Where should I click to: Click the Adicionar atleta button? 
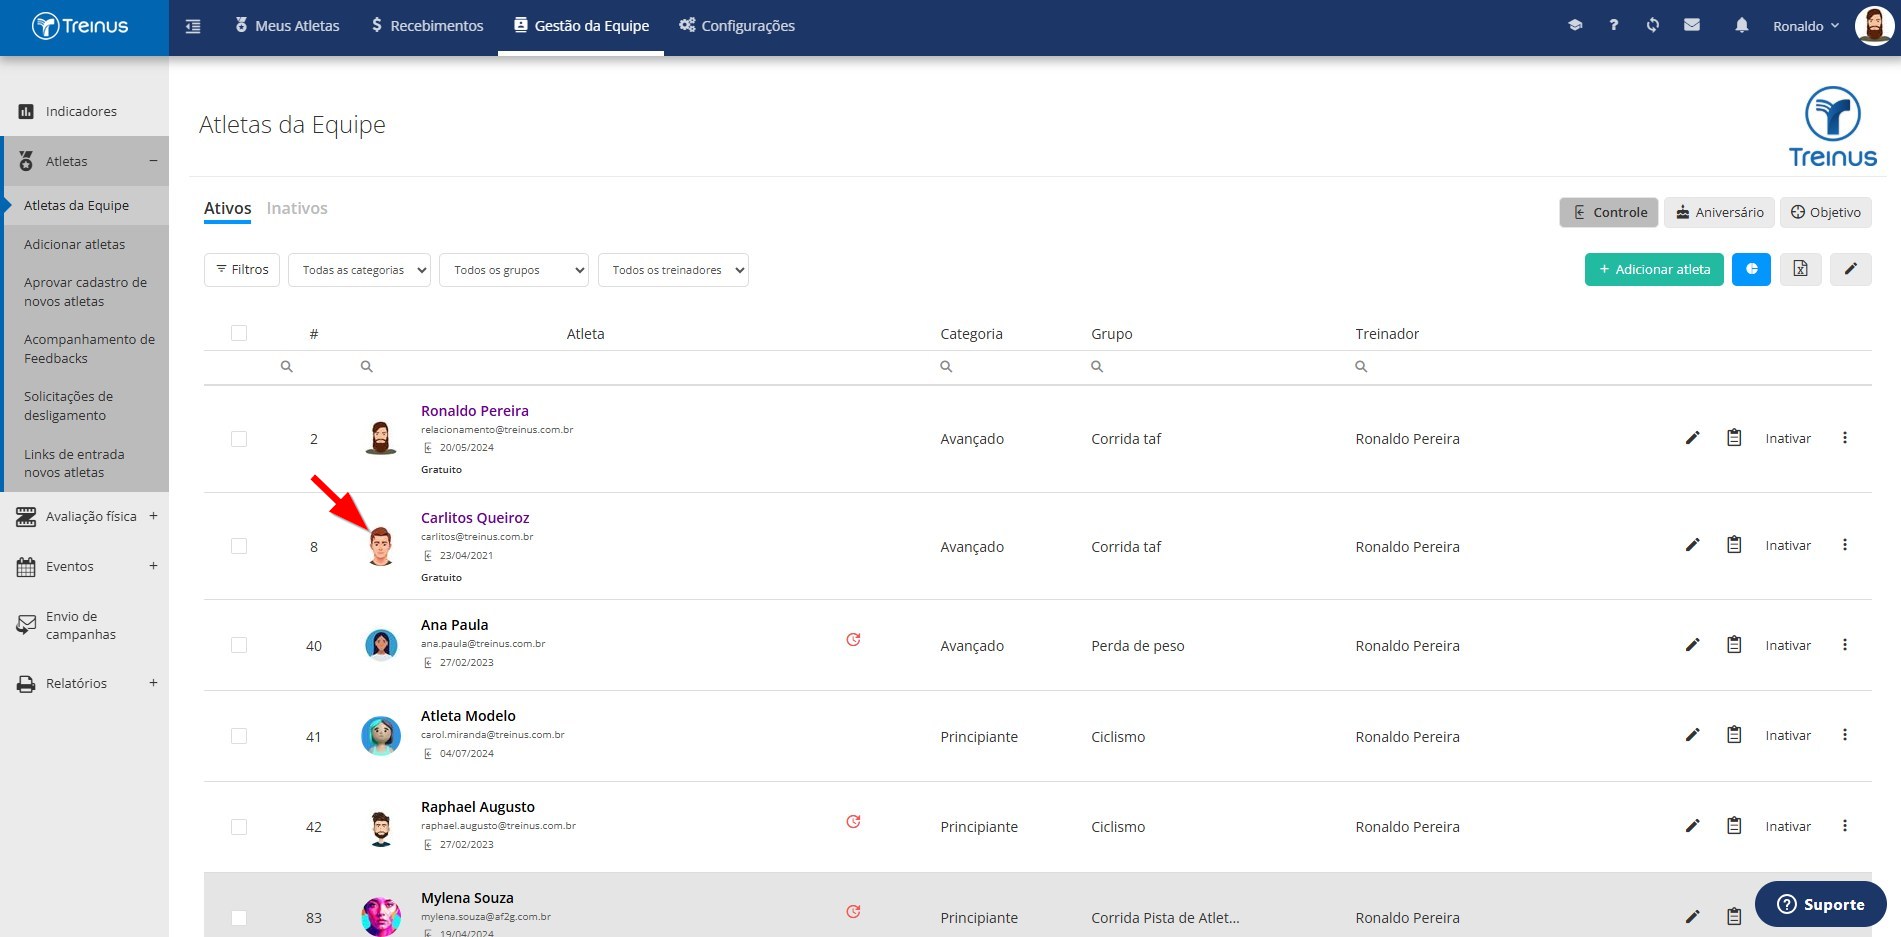(x=1654, y=269)
